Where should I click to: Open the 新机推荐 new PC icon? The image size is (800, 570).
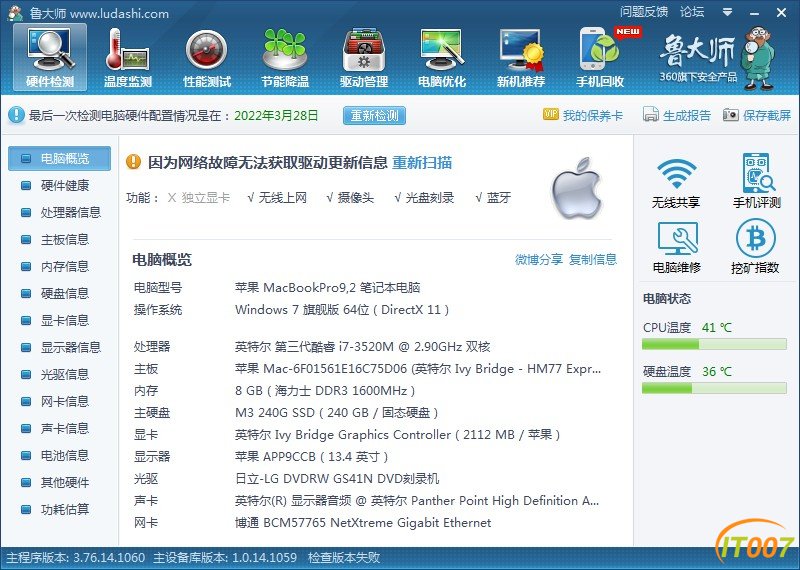pyautogui.click(x=521, y=58)
